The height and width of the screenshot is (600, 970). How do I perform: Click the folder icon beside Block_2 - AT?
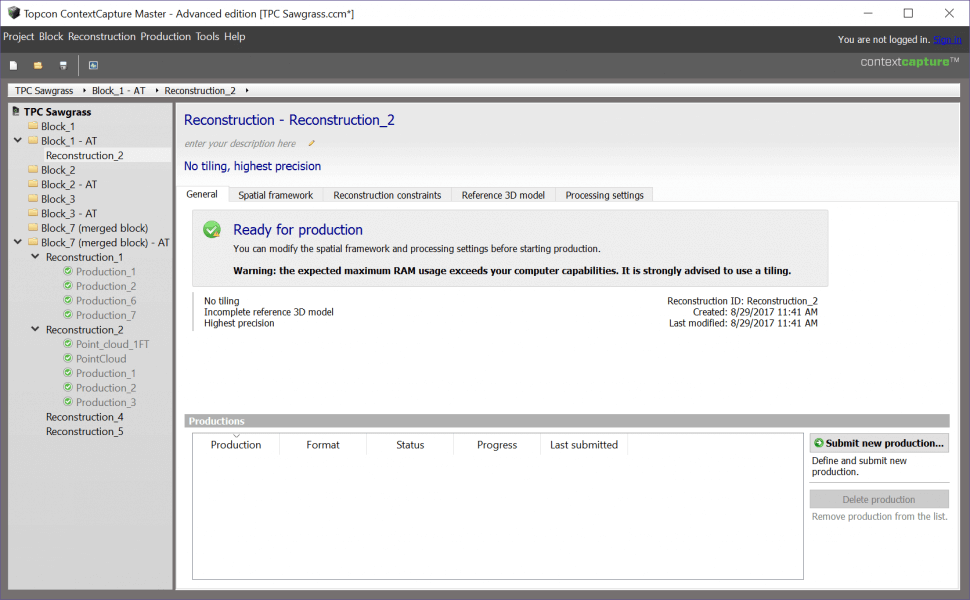33,184
